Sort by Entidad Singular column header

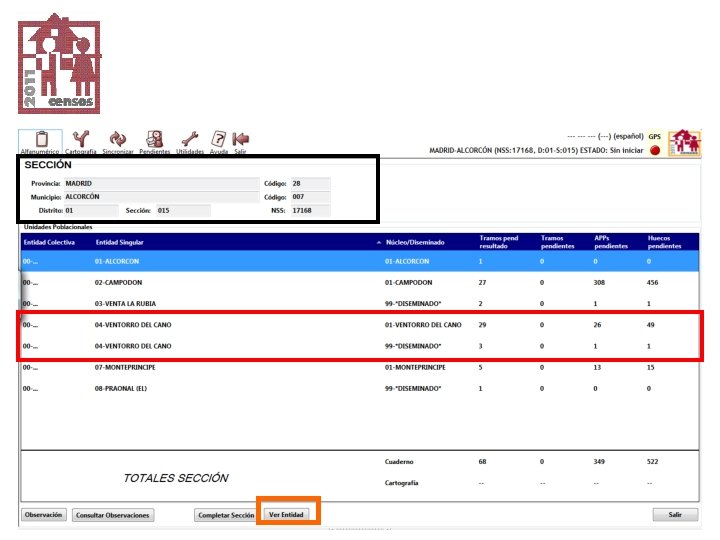pyautogui.click(x=119, y=242)
